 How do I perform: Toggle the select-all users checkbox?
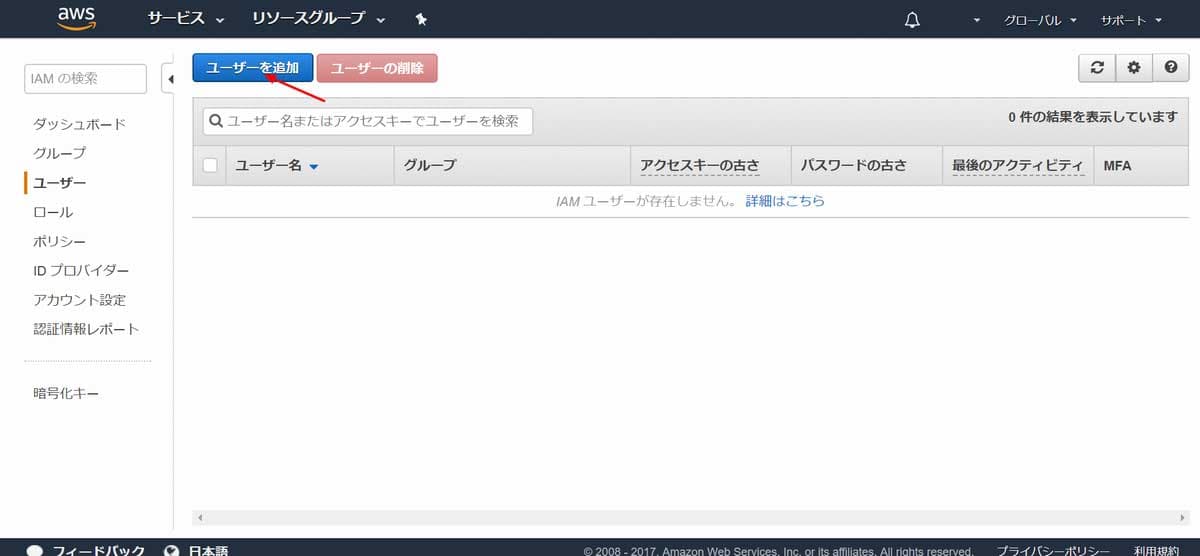pyautogui.click(x=210, y=165)
